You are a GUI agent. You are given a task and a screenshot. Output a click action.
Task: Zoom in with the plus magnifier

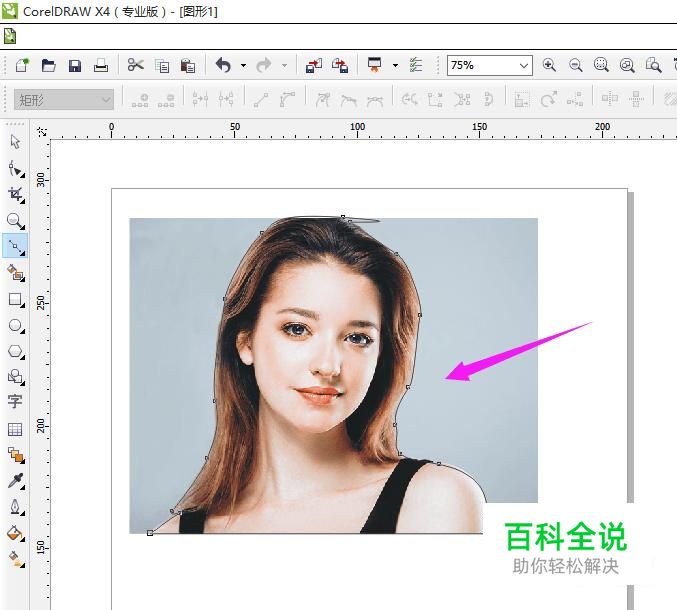click(549, 65)
